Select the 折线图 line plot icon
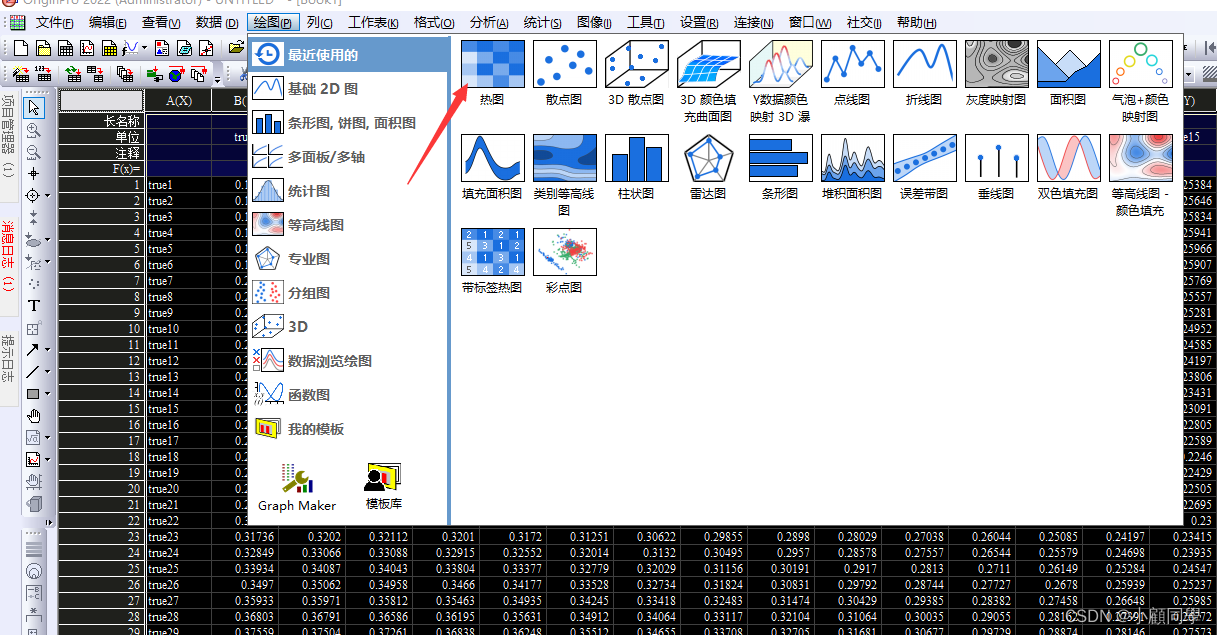 click(x=925, y=73)
